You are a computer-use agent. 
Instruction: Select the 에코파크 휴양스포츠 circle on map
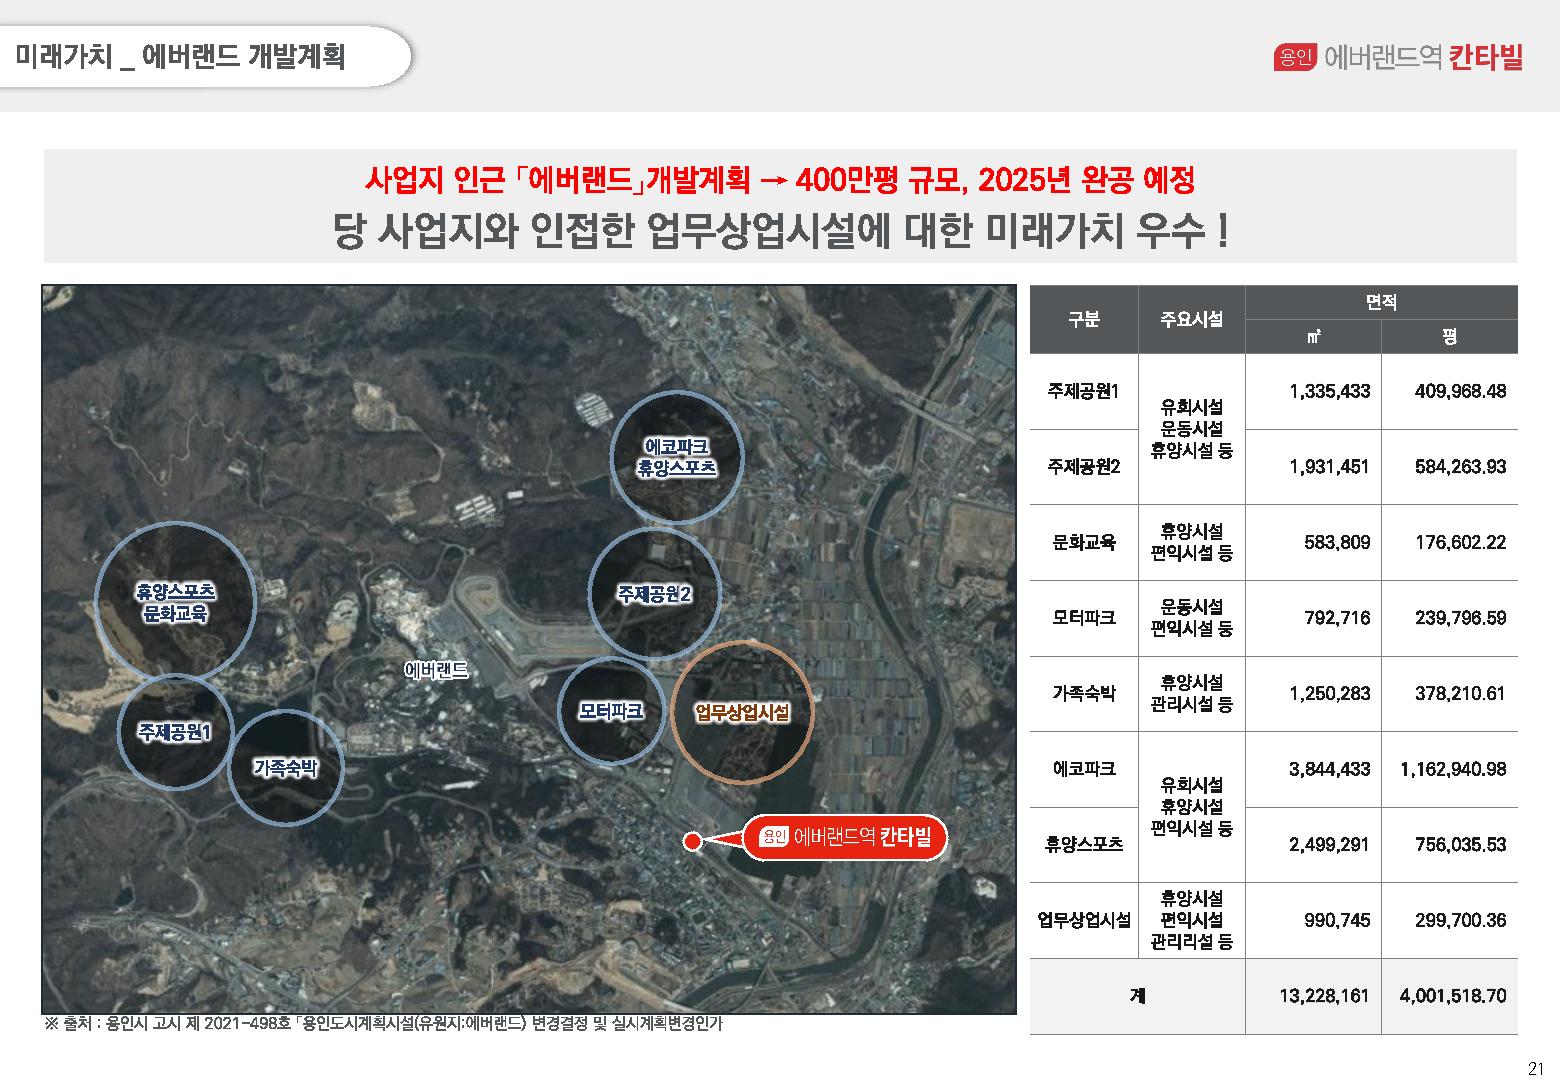click(677, 456)
